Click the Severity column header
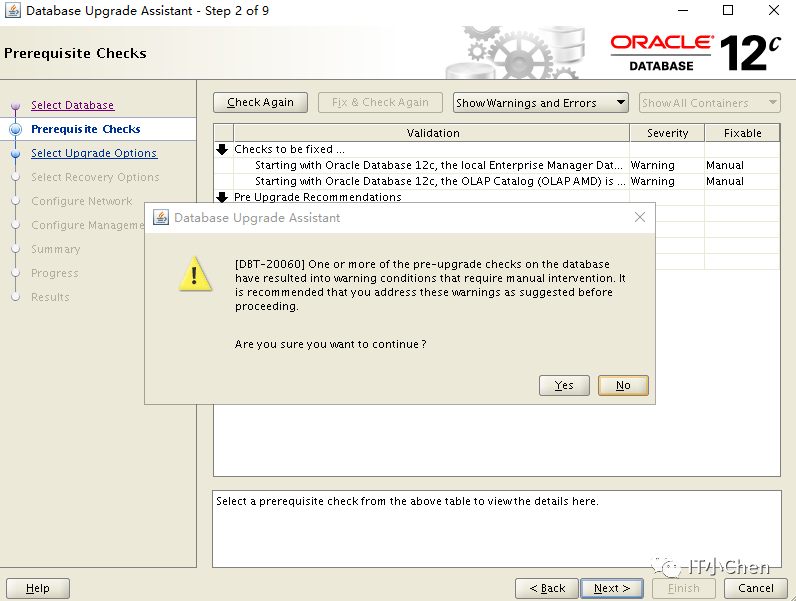Viewport: 796px width, 601px height. coord(667,133)
